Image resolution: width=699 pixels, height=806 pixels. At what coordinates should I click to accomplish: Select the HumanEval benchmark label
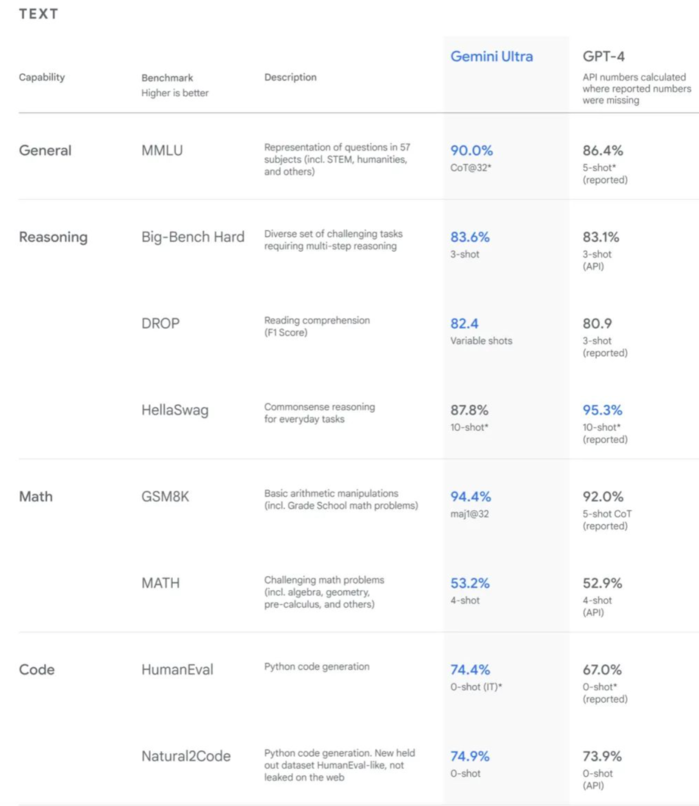(x=178, y=670)
